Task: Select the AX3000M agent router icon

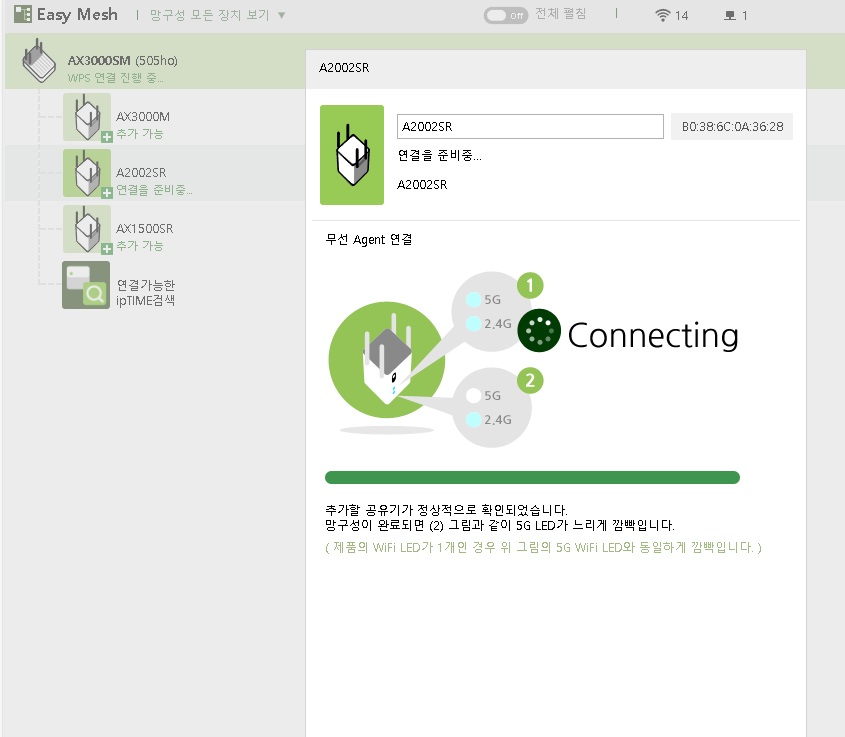Action: [87, 117]
